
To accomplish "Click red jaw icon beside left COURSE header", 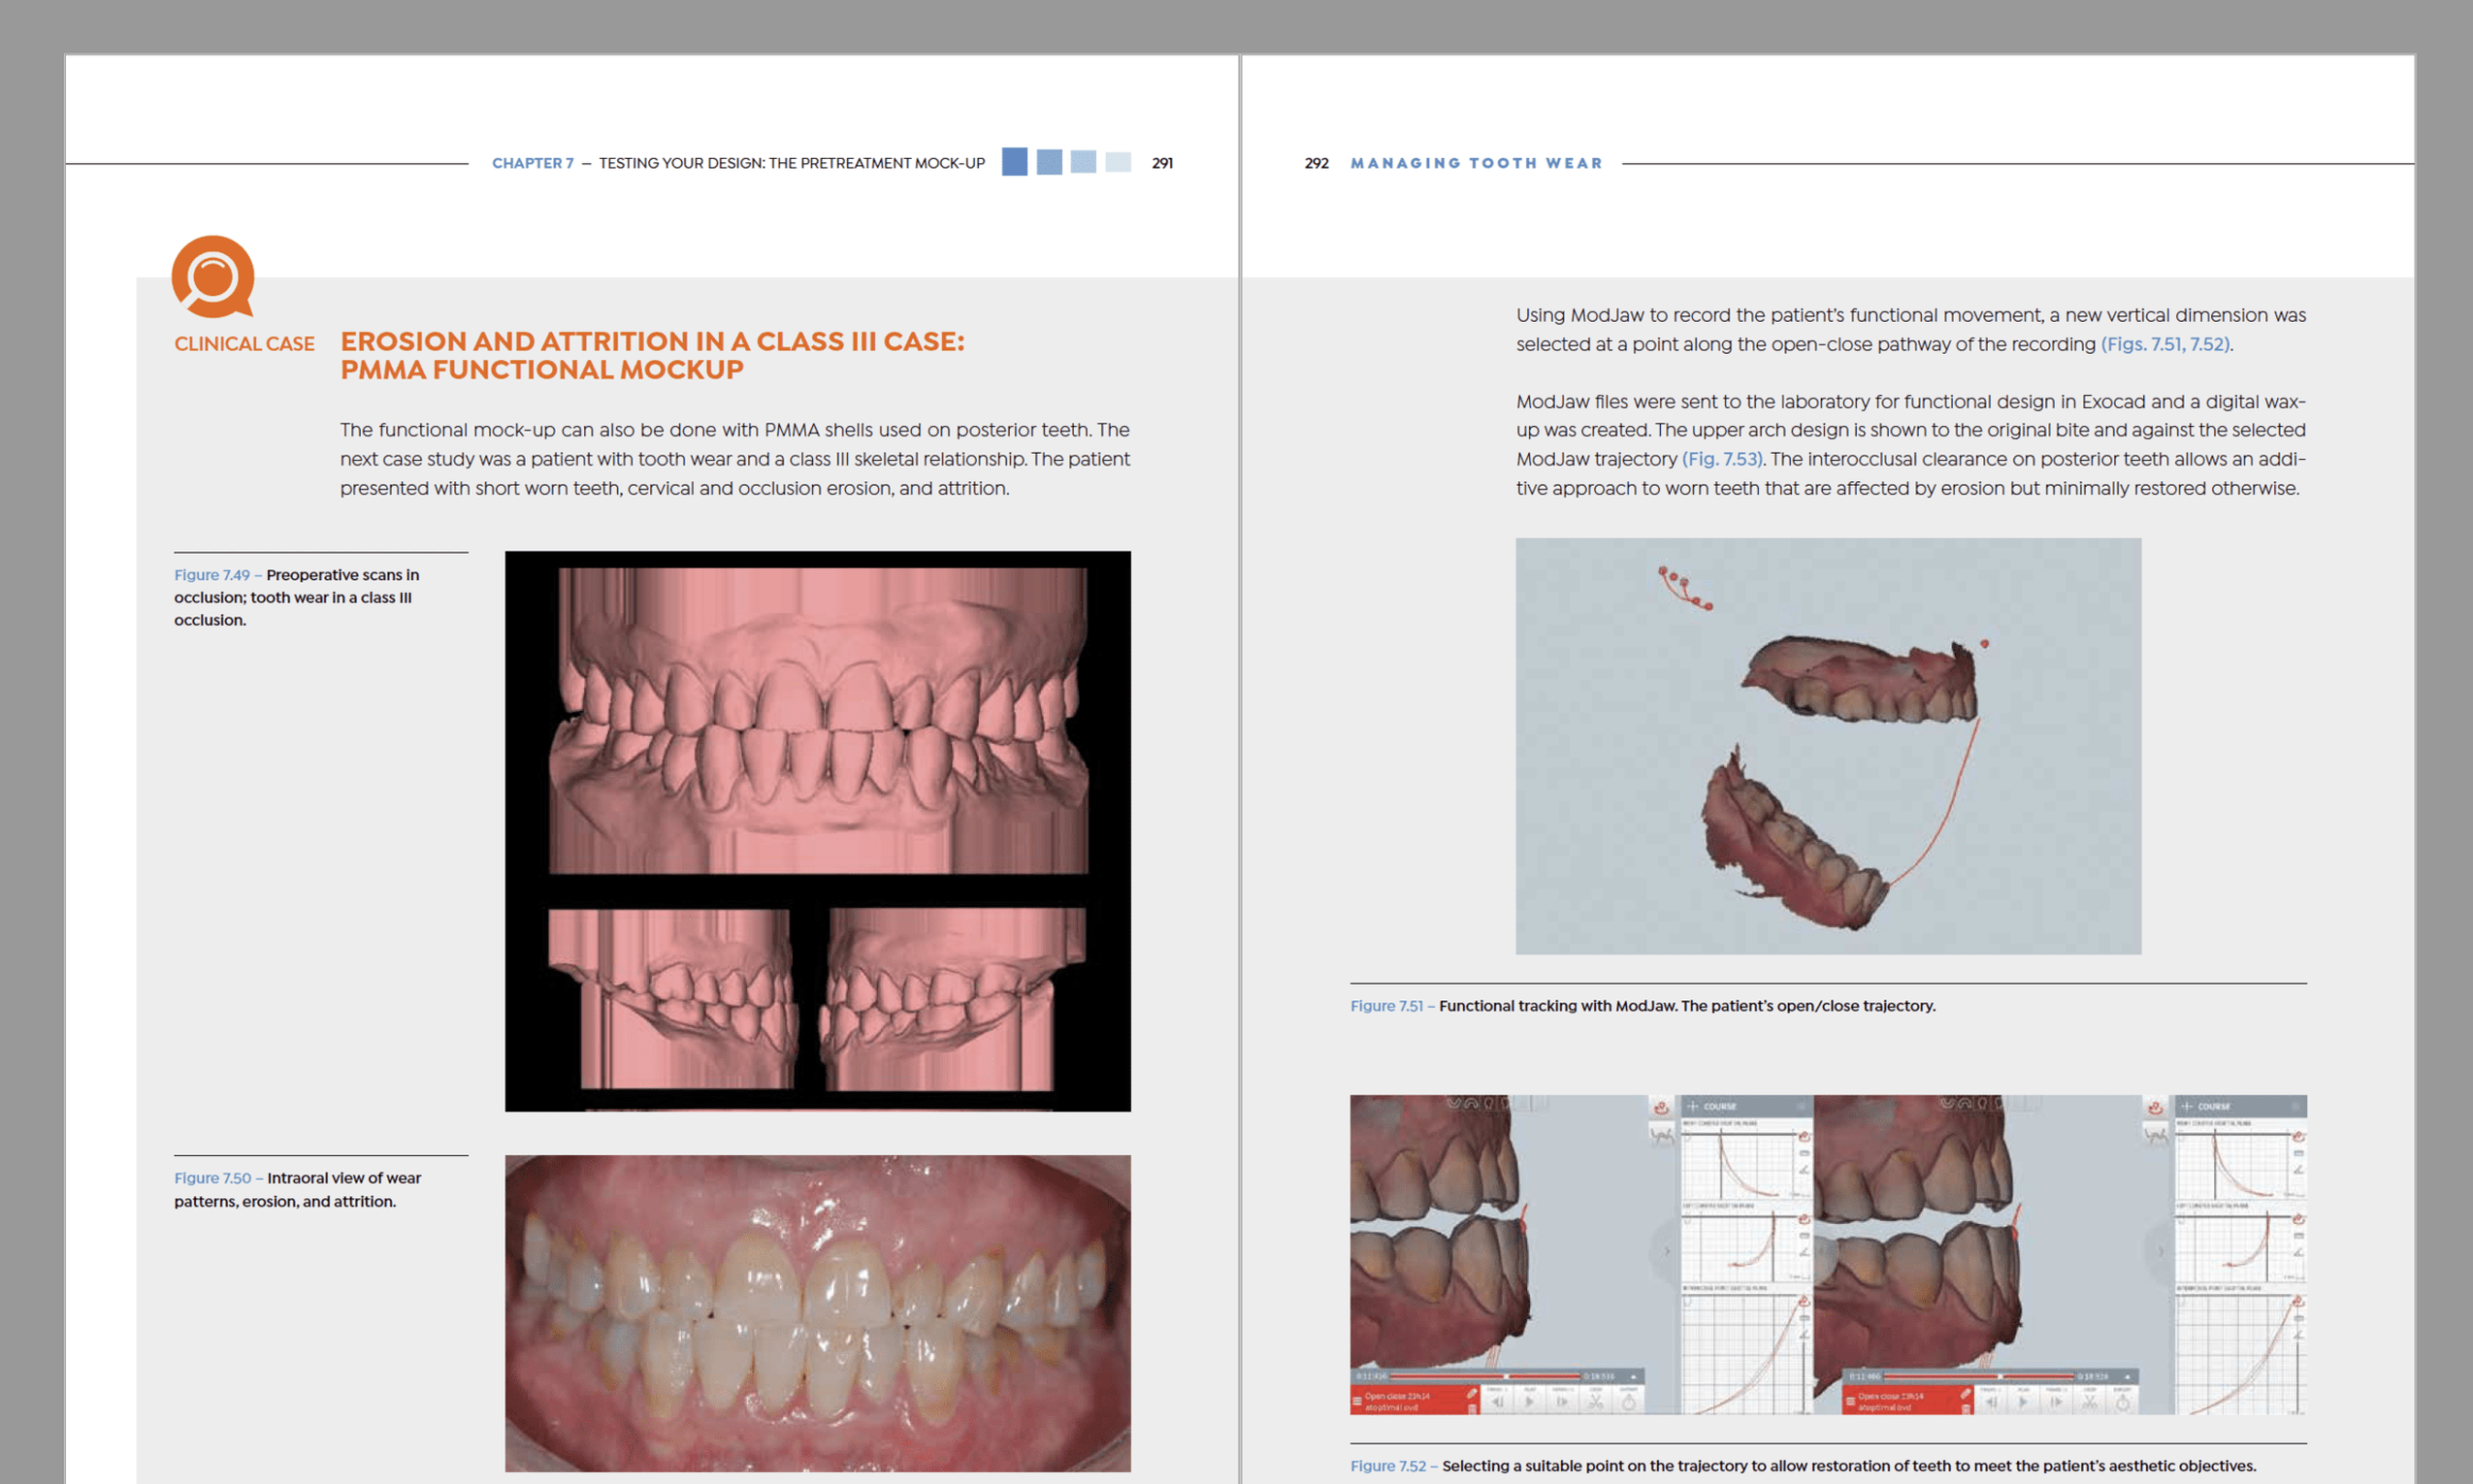I will [x=1661, y=1108].
